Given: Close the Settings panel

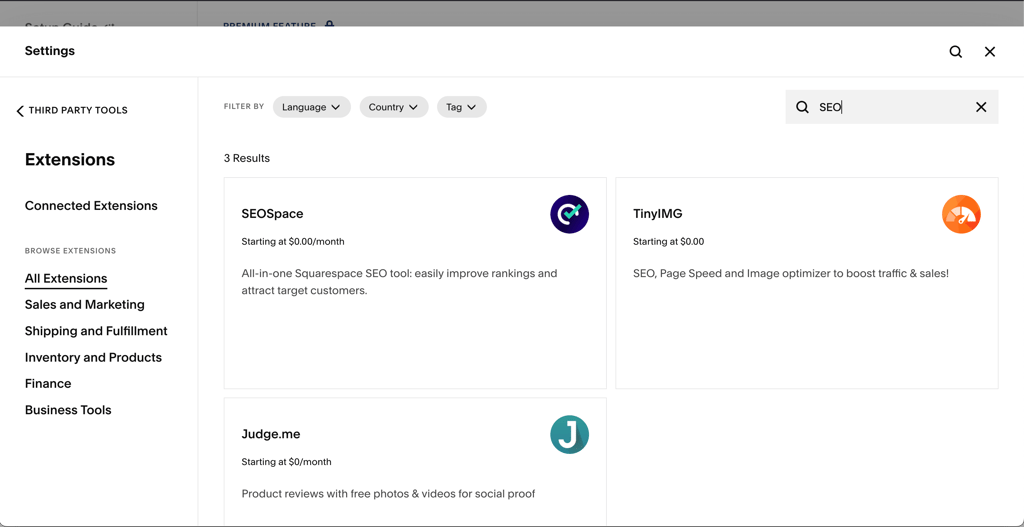Looking at the screenshot, I should [990, 52].
